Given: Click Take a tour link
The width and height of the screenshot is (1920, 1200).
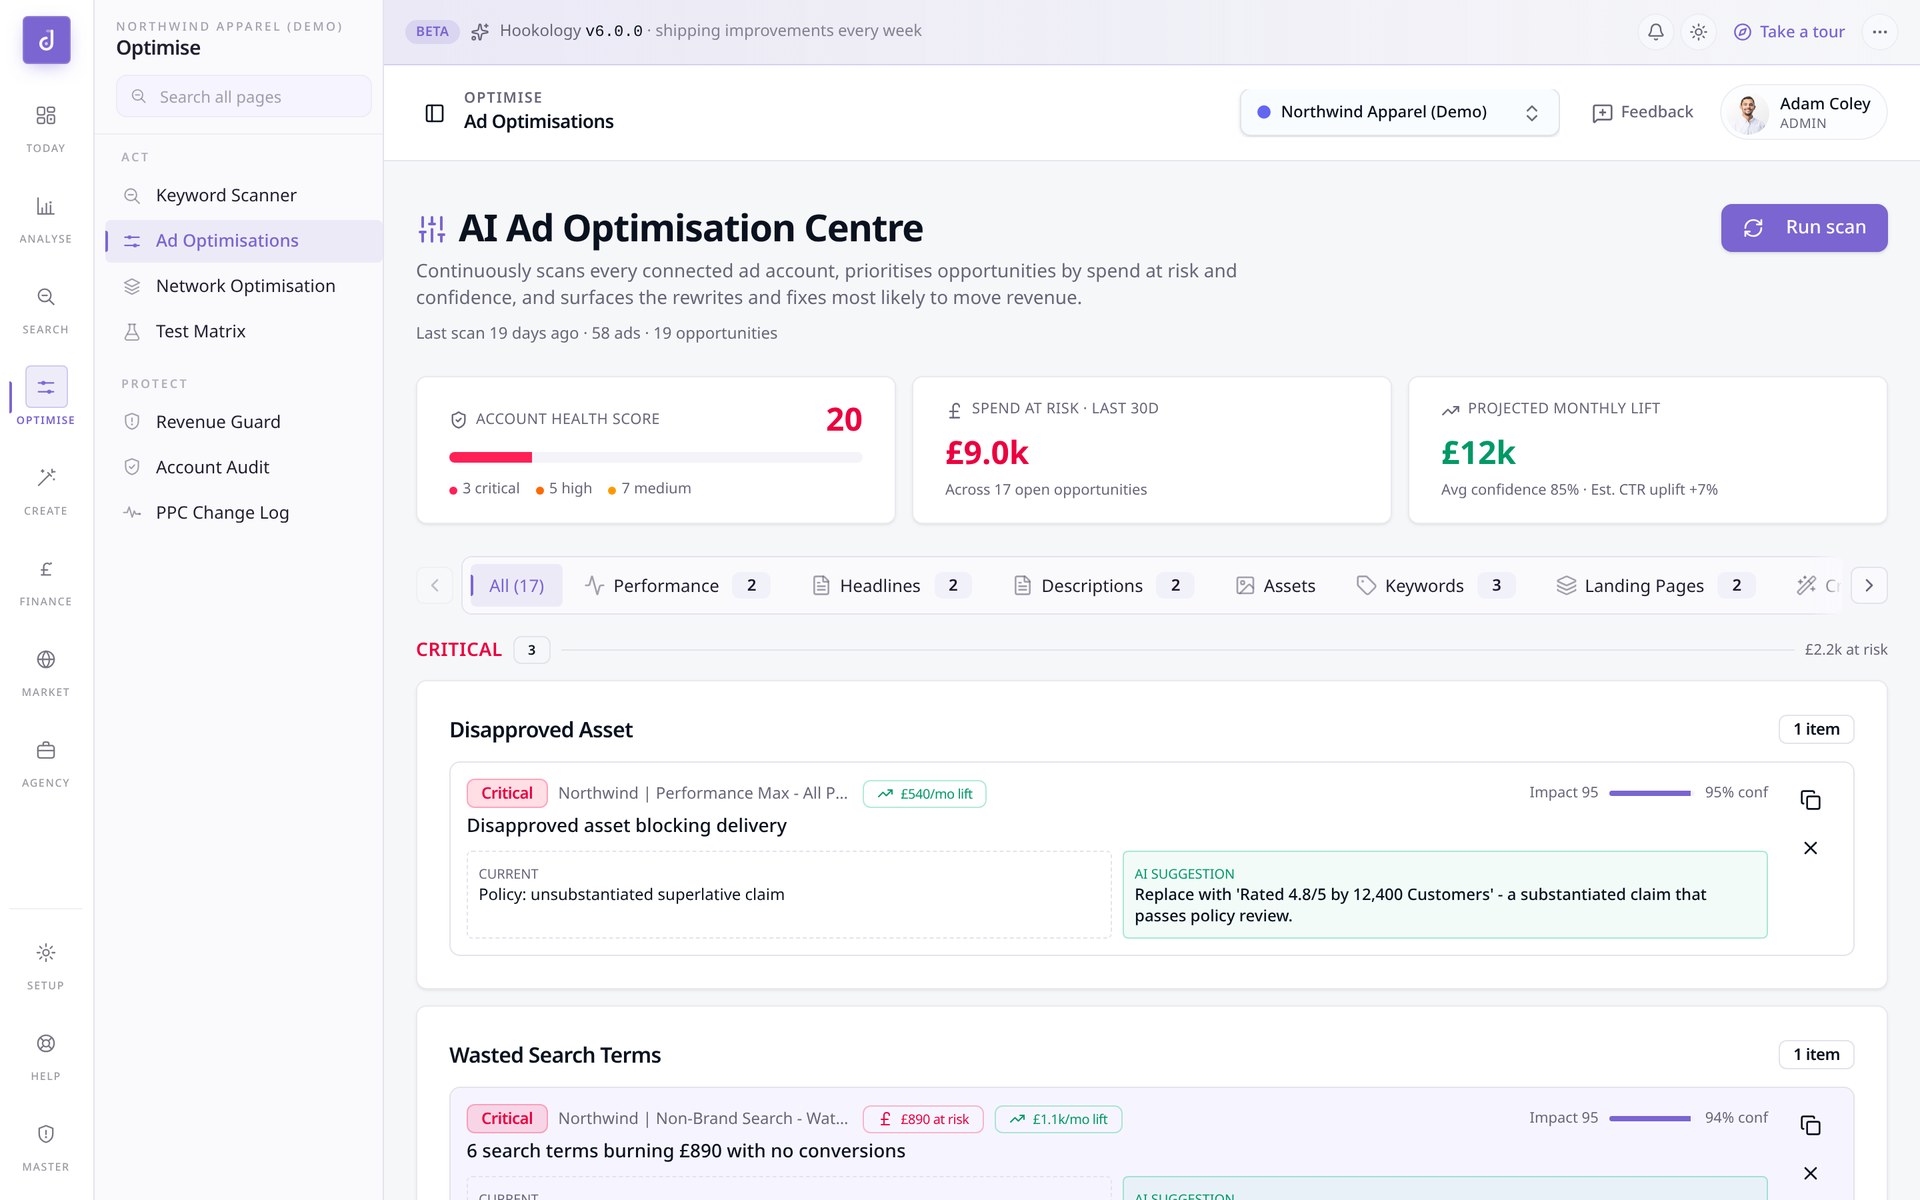Looking at the screenshot, I should coord(1789,32).
